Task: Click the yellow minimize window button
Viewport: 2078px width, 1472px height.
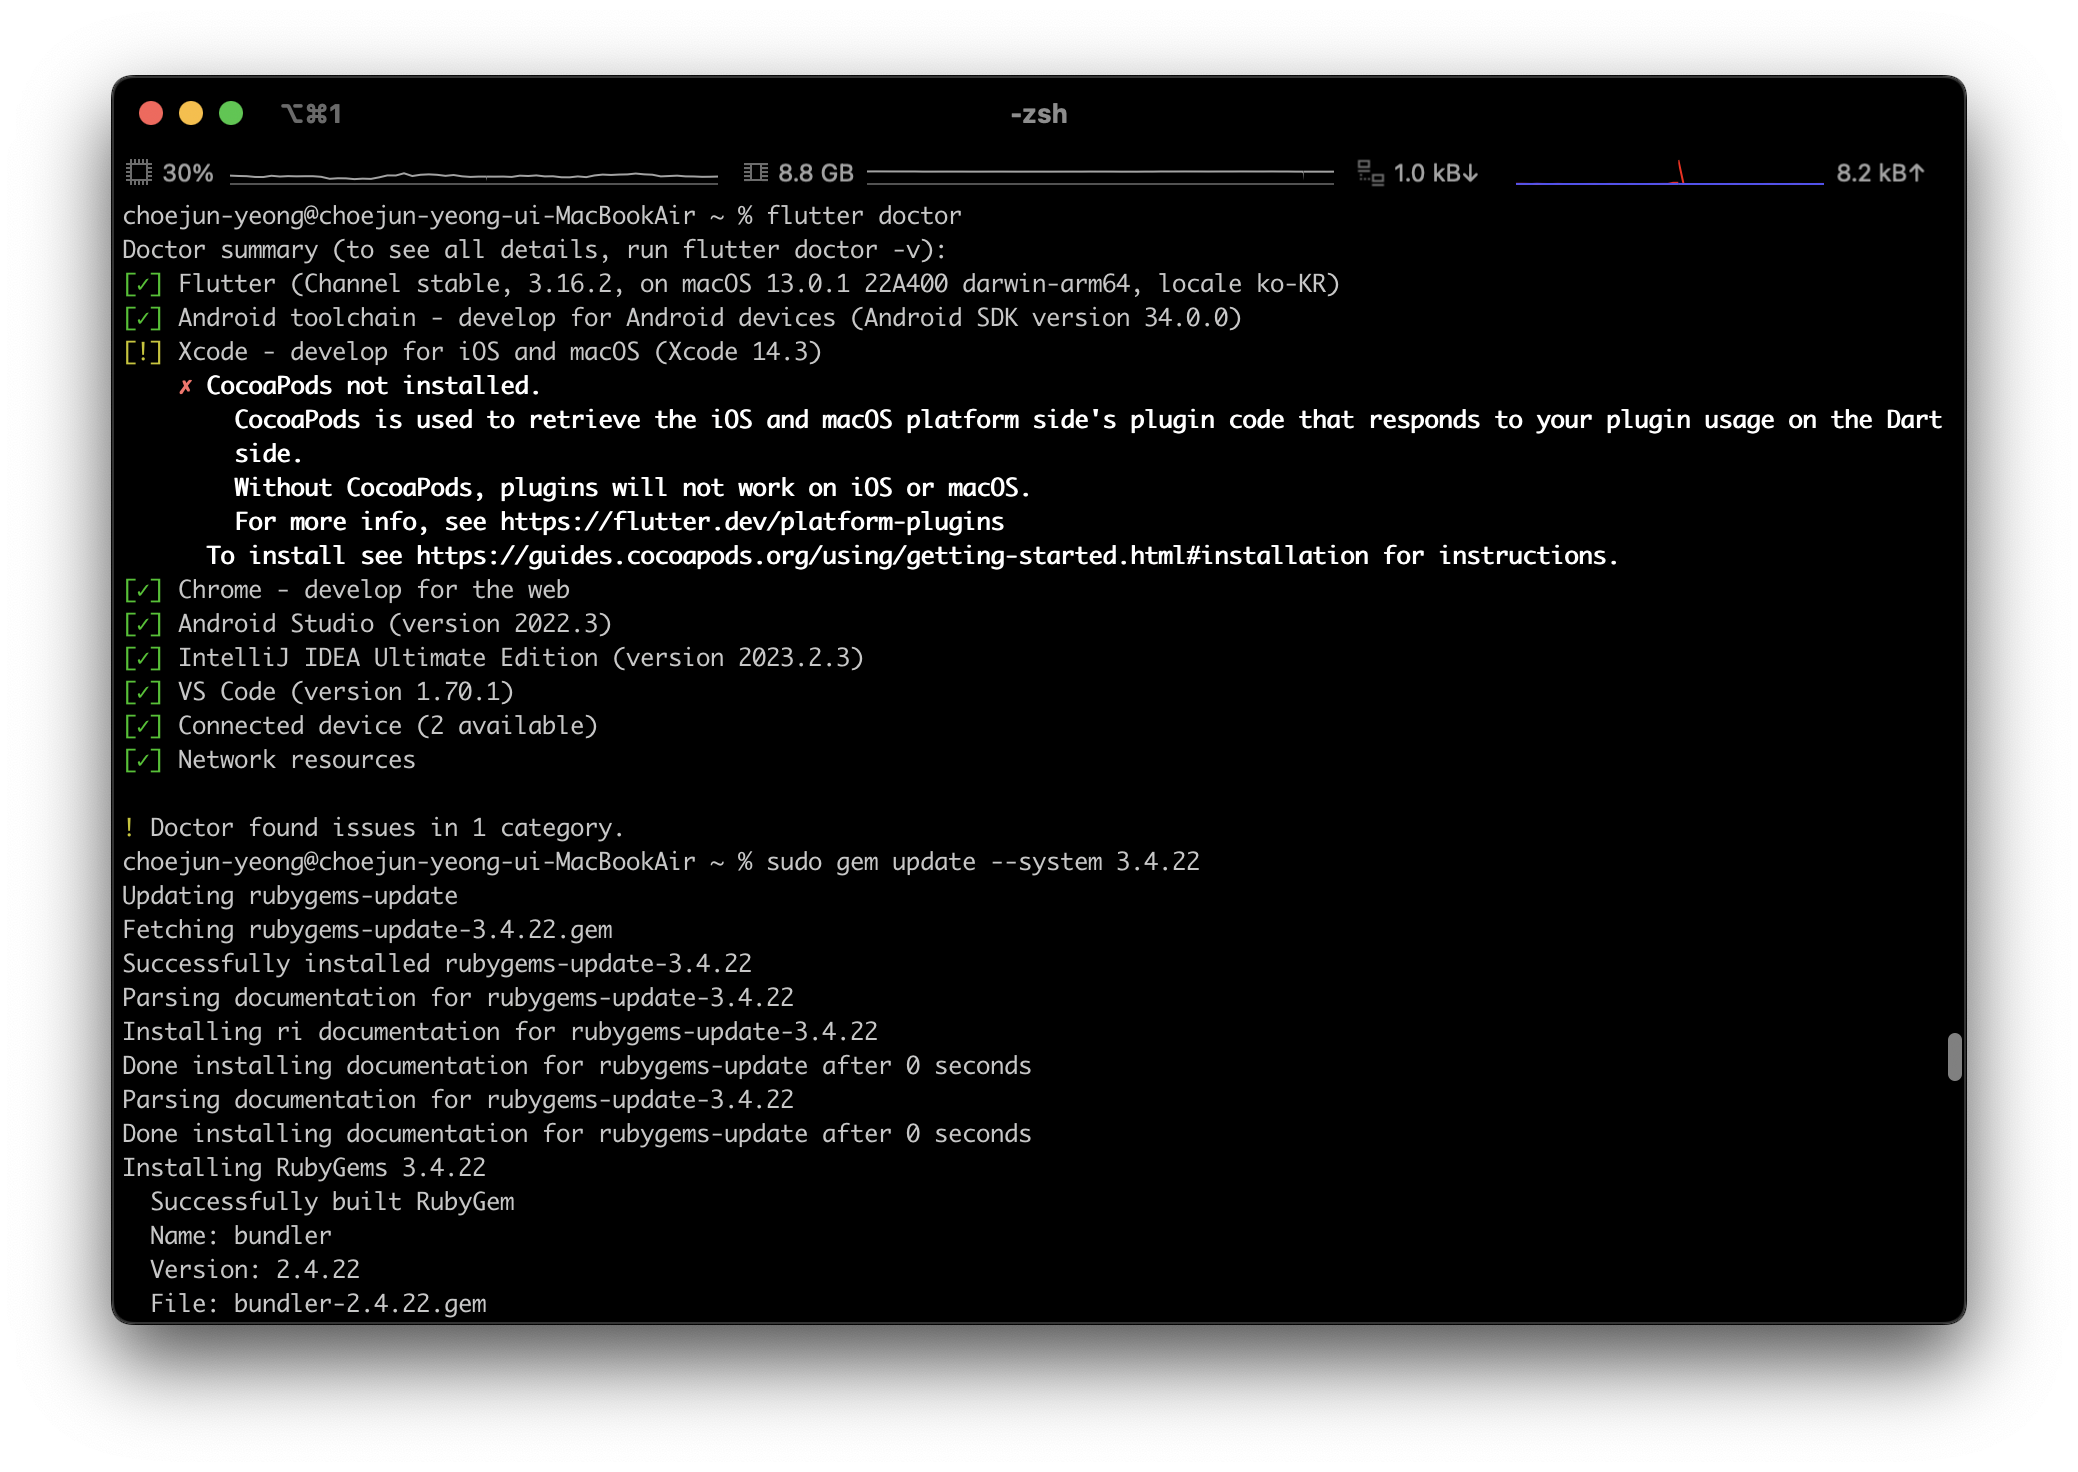Action: [191, 113]
